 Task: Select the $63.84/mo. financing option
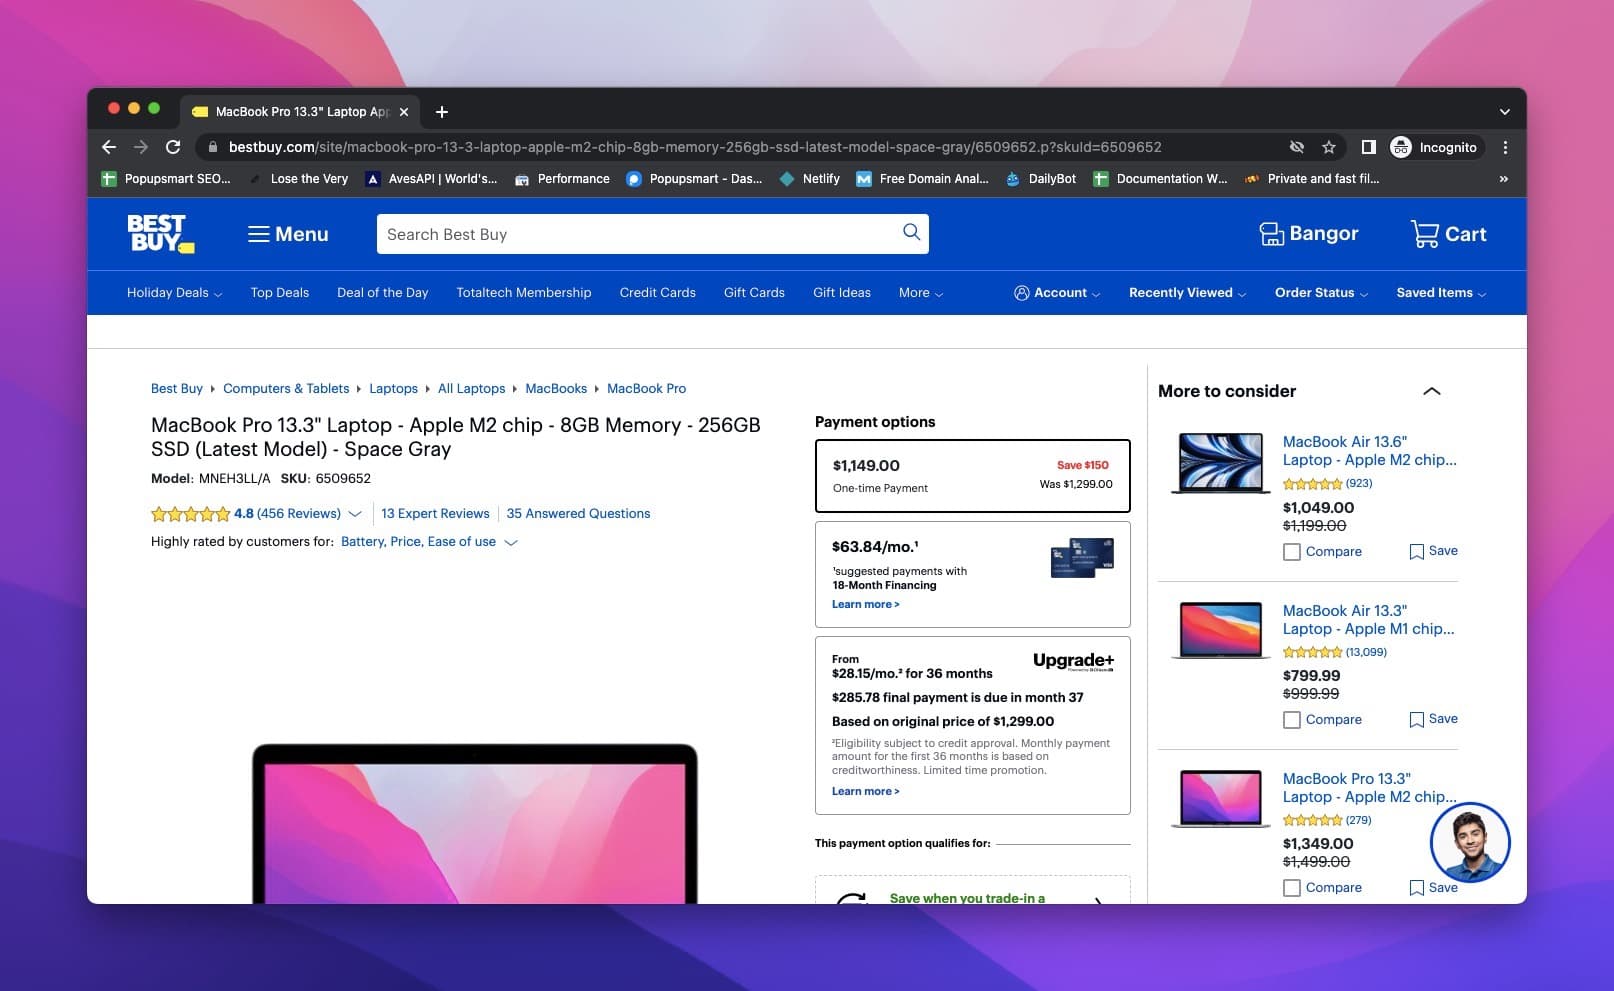(x=972, y=574)
